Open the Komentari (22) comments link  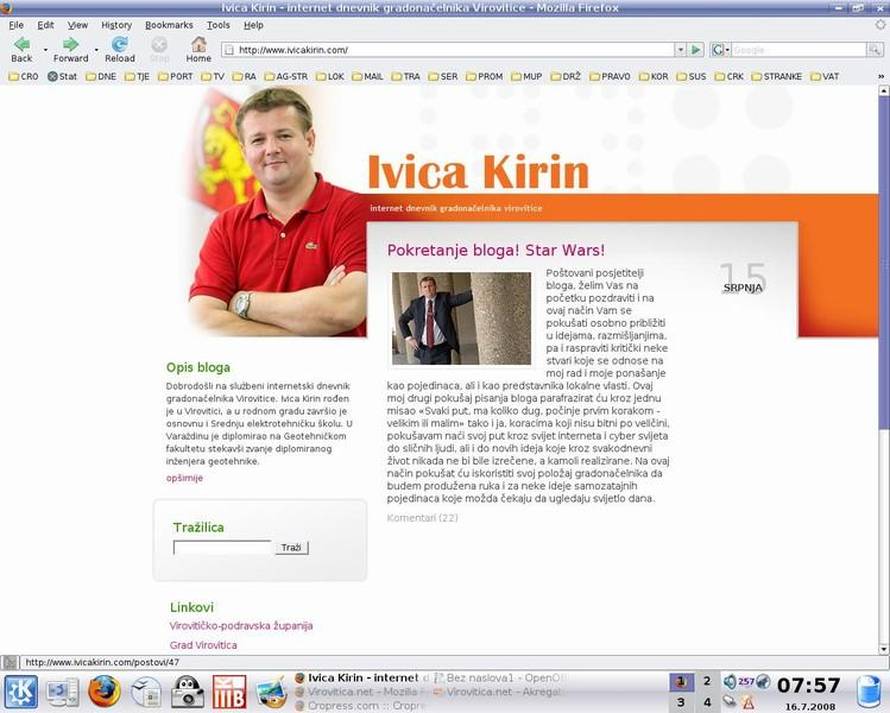(422, 518)
